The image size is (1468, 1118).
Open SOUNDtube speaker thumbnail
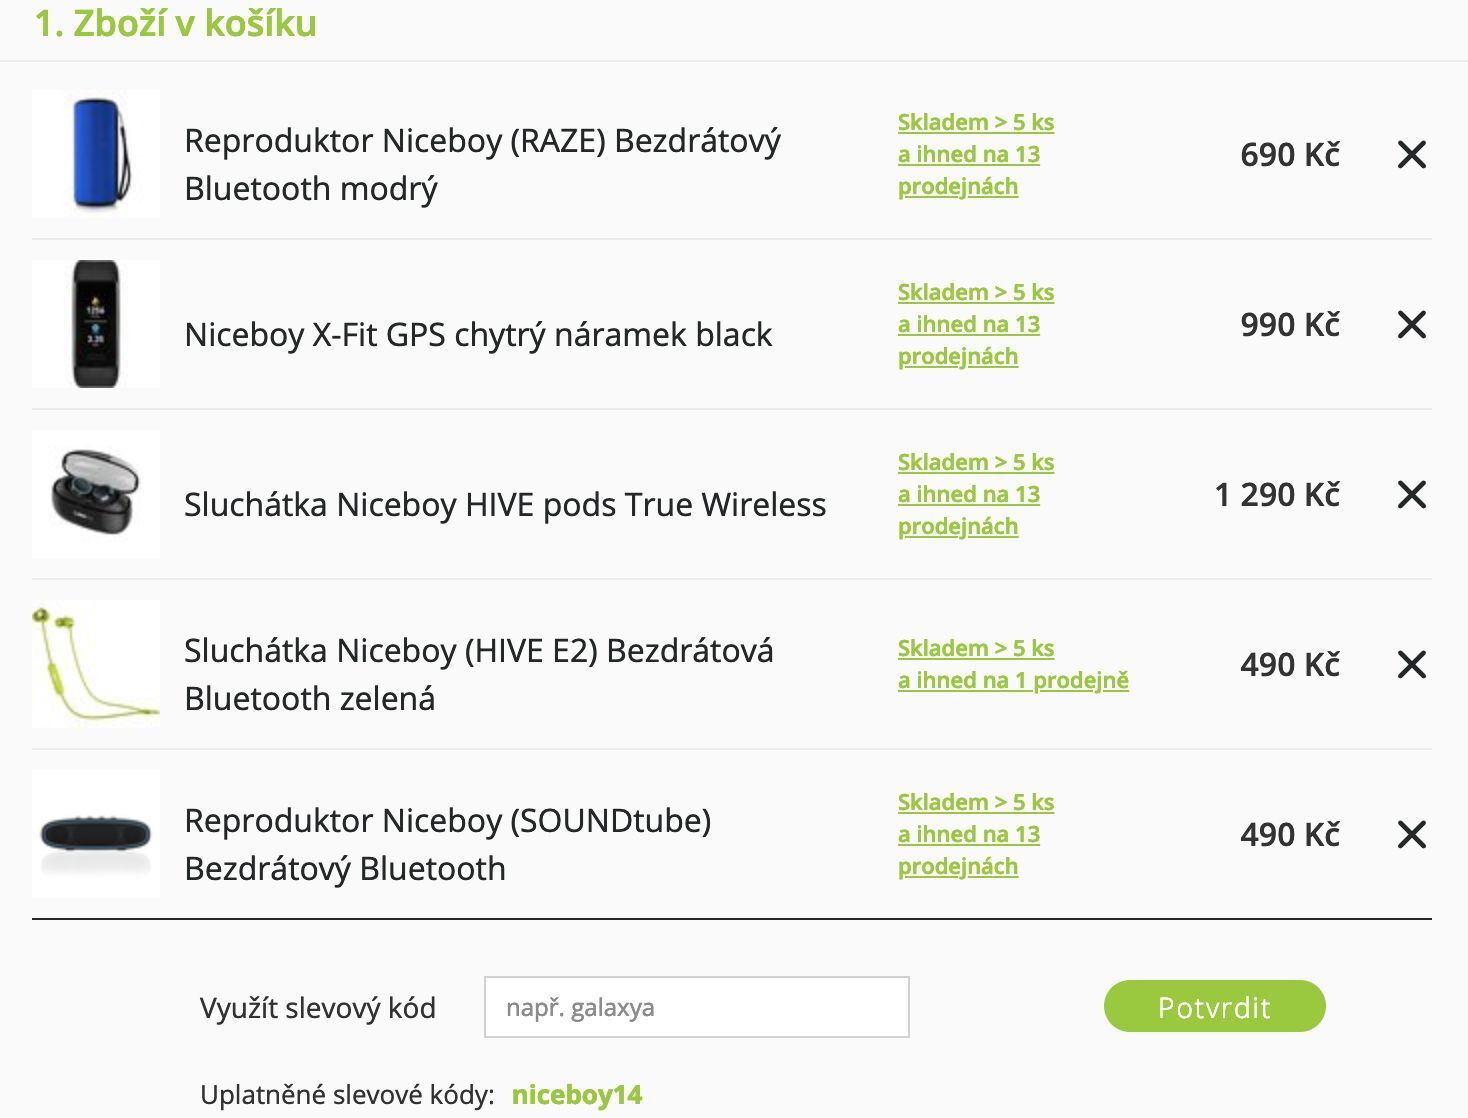point(96,834)
